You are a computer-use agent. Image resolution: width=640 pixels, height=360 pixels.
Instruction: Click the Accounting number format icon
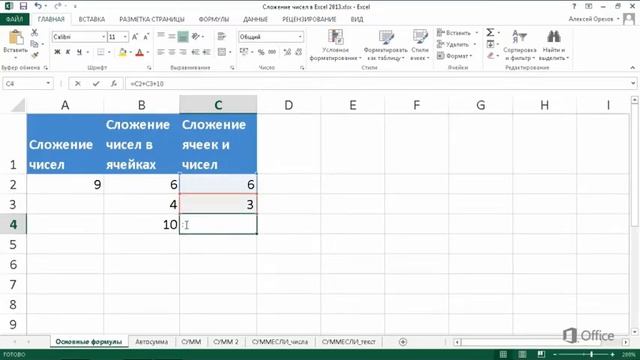[244, 52]
